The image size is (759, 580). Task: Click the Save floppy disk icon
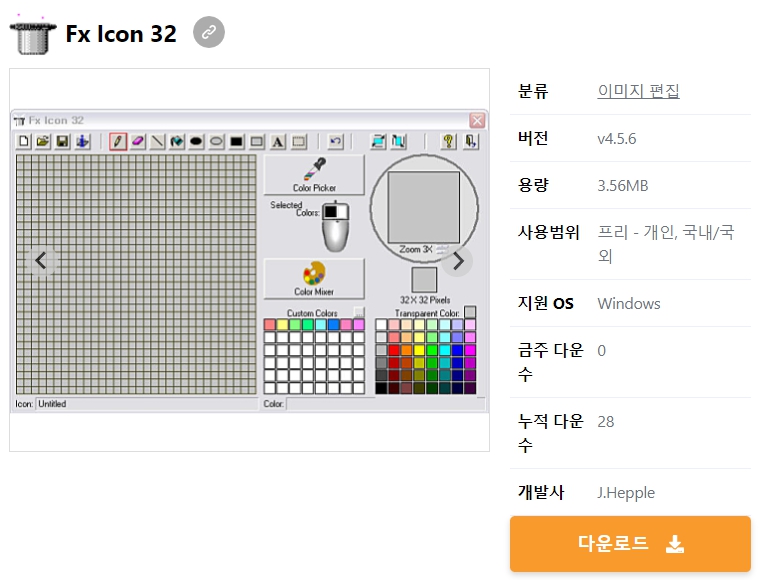(x=63, y=141)
